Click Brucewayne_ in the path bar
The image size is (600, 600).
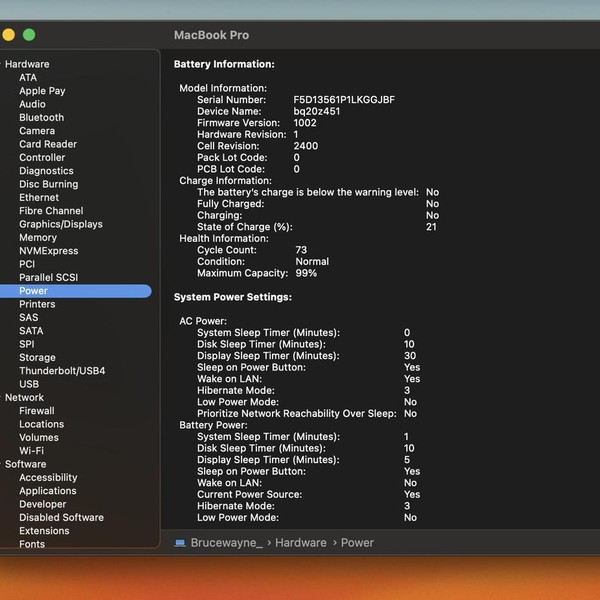[x=226, y=543]
